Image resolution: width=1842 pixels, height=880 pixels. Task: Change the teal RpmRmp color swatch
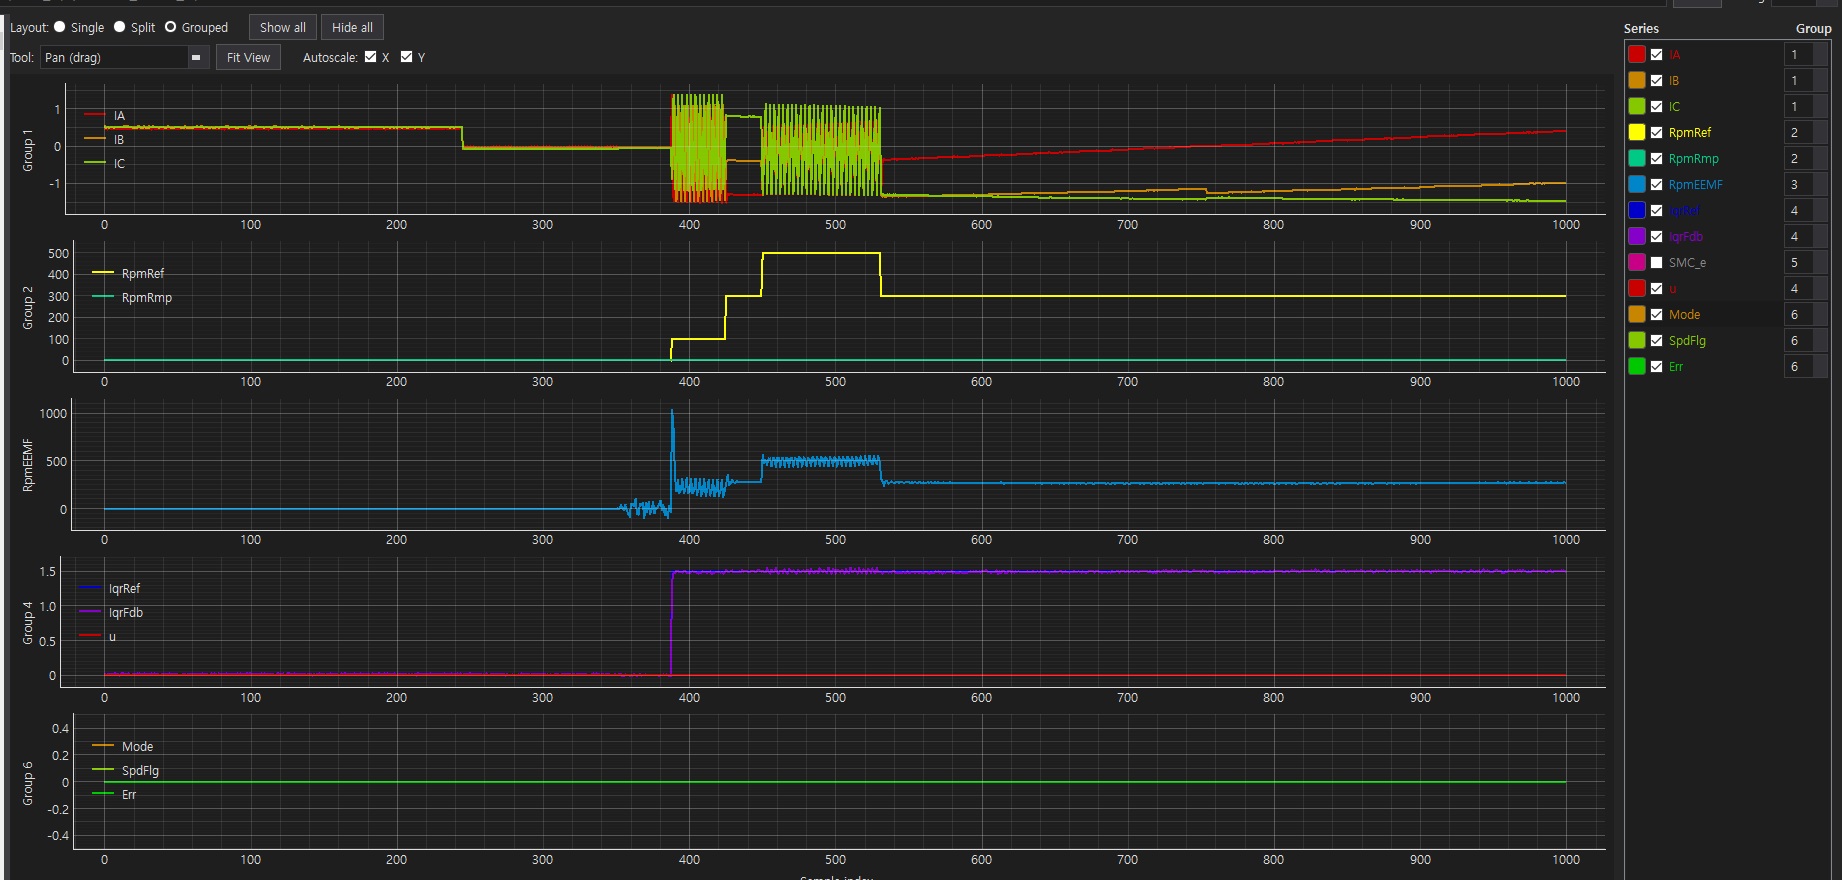(1637, 158)
